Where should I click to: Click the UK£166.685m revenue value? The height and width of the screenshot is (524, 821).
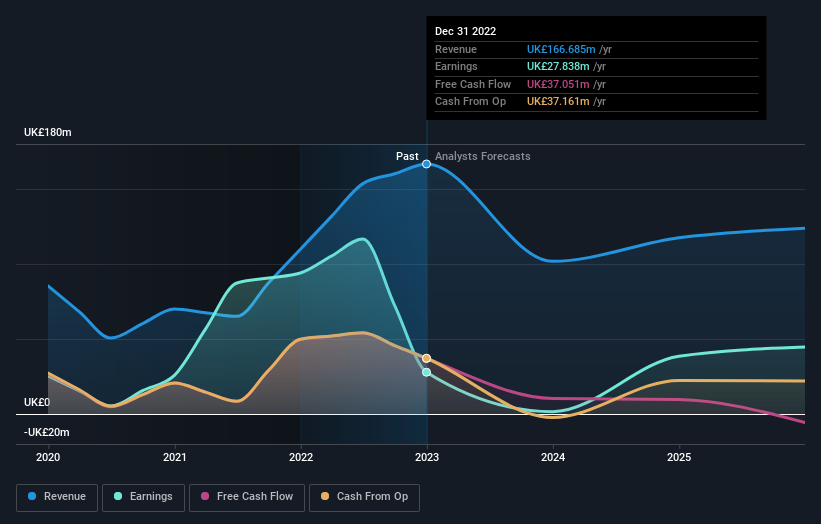(x=561, y=49)
